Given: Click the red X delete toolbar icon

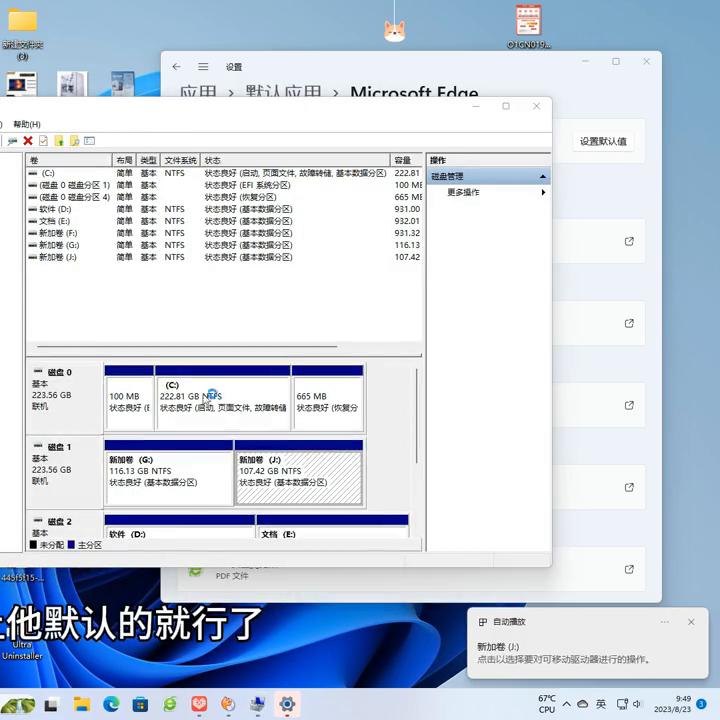Looking at the screenshot, I should click(28, 141).
